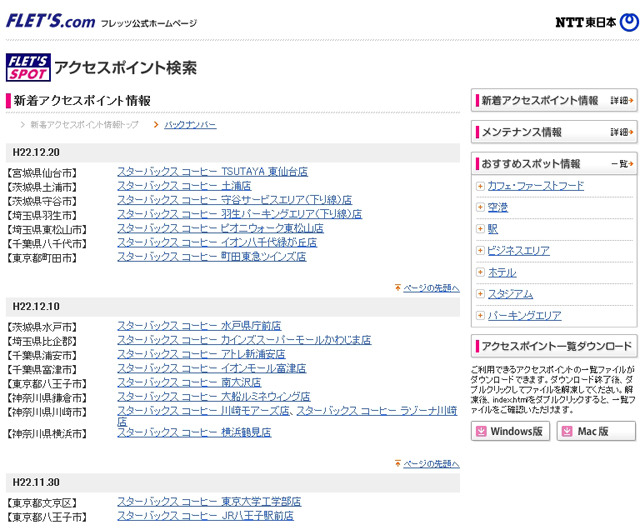Open 川崎モアーズ店 link
640x530 pixels.
pos(204,410)
